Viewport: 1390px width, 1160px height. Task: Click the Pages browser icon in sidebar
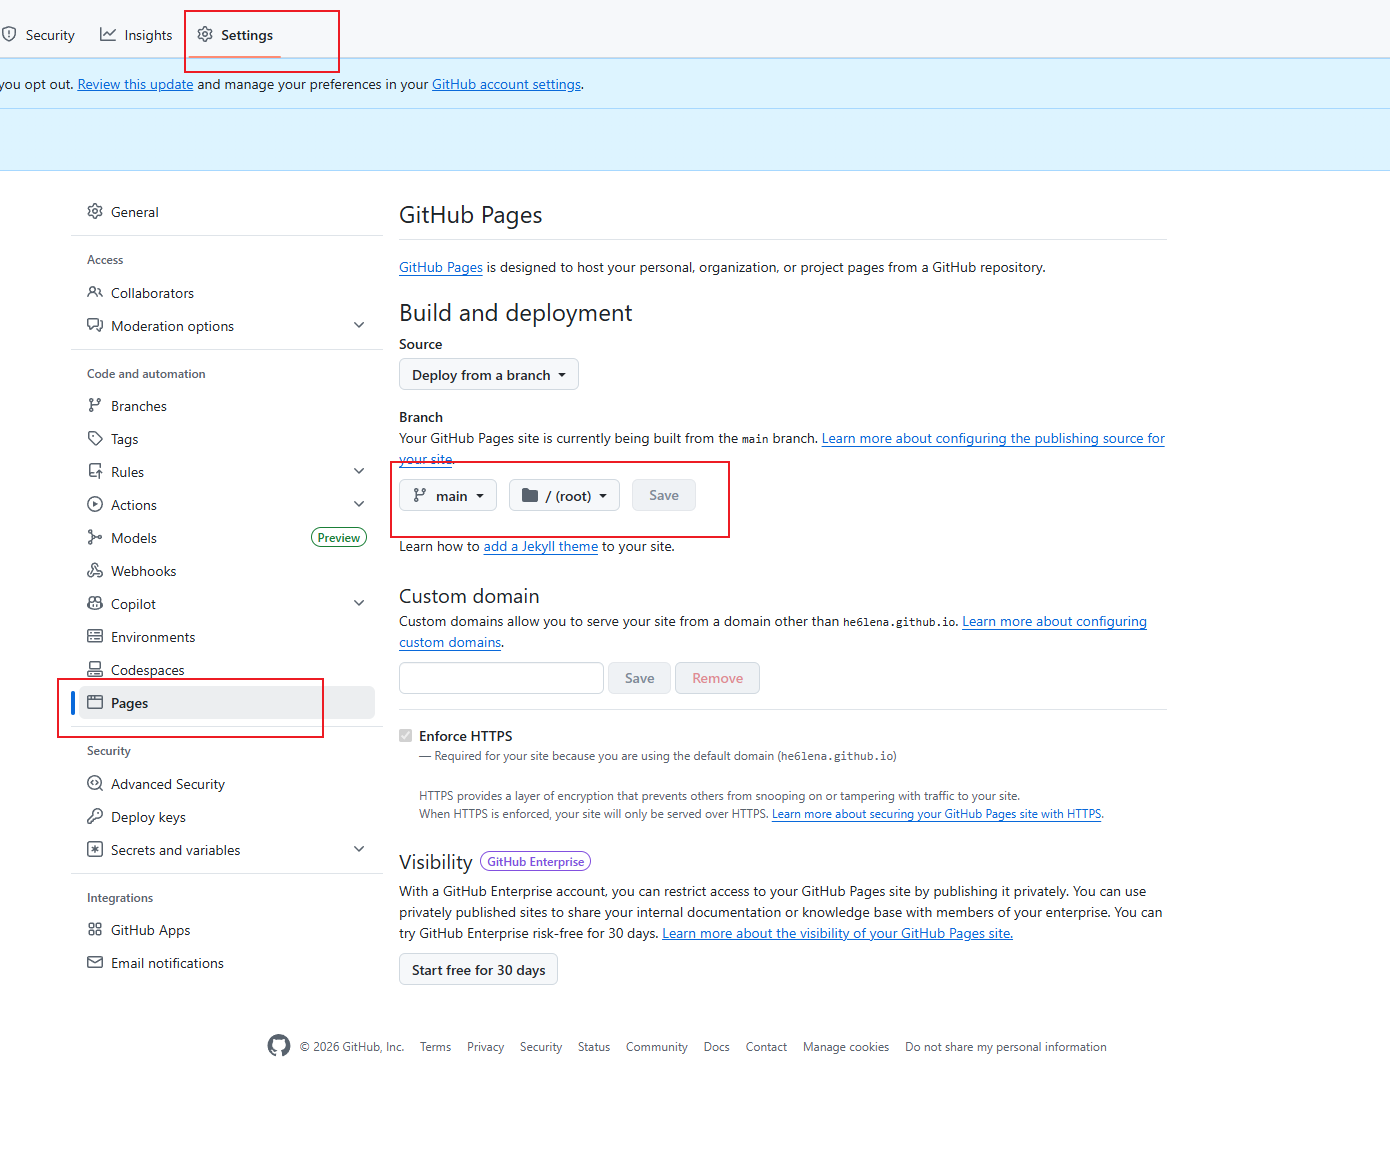[x=95, y=703]
